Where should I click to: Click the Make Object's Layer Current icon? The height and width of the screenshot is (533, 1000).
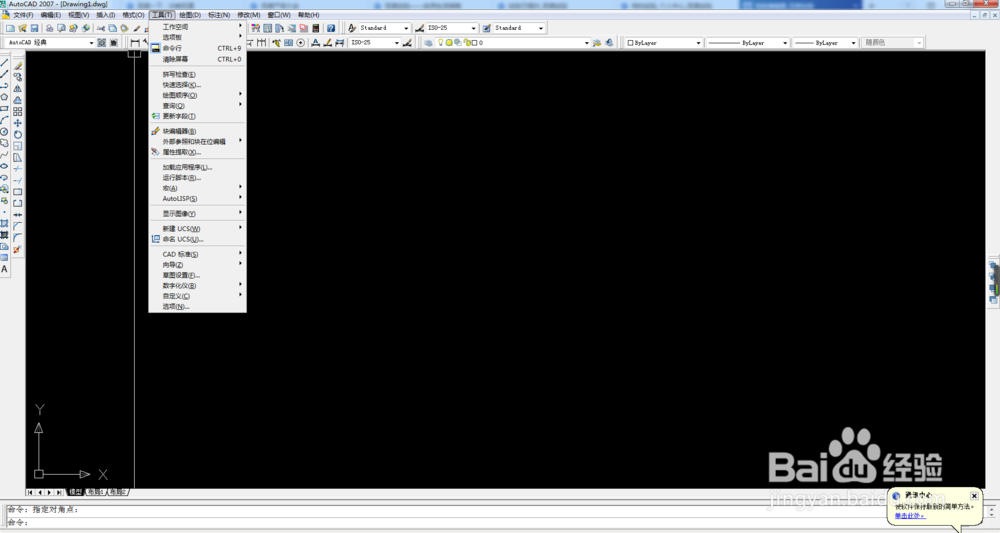click(x=597, y=43)
